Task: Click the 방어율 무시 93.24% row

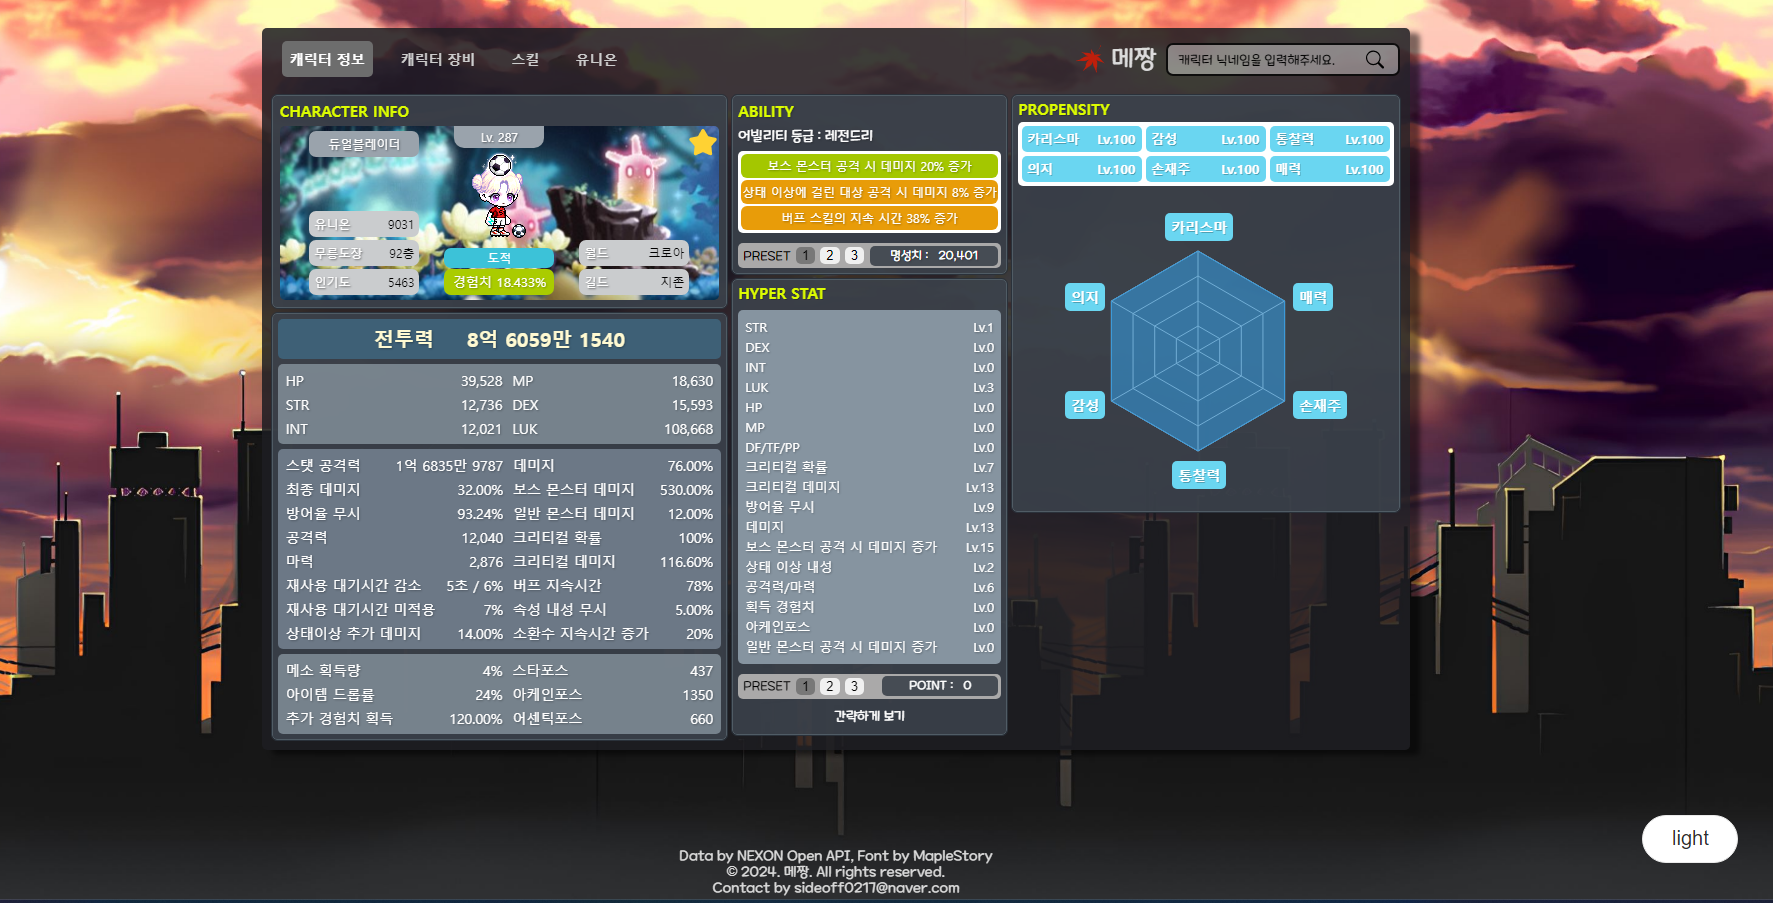Action: click(x=394, y=514)
